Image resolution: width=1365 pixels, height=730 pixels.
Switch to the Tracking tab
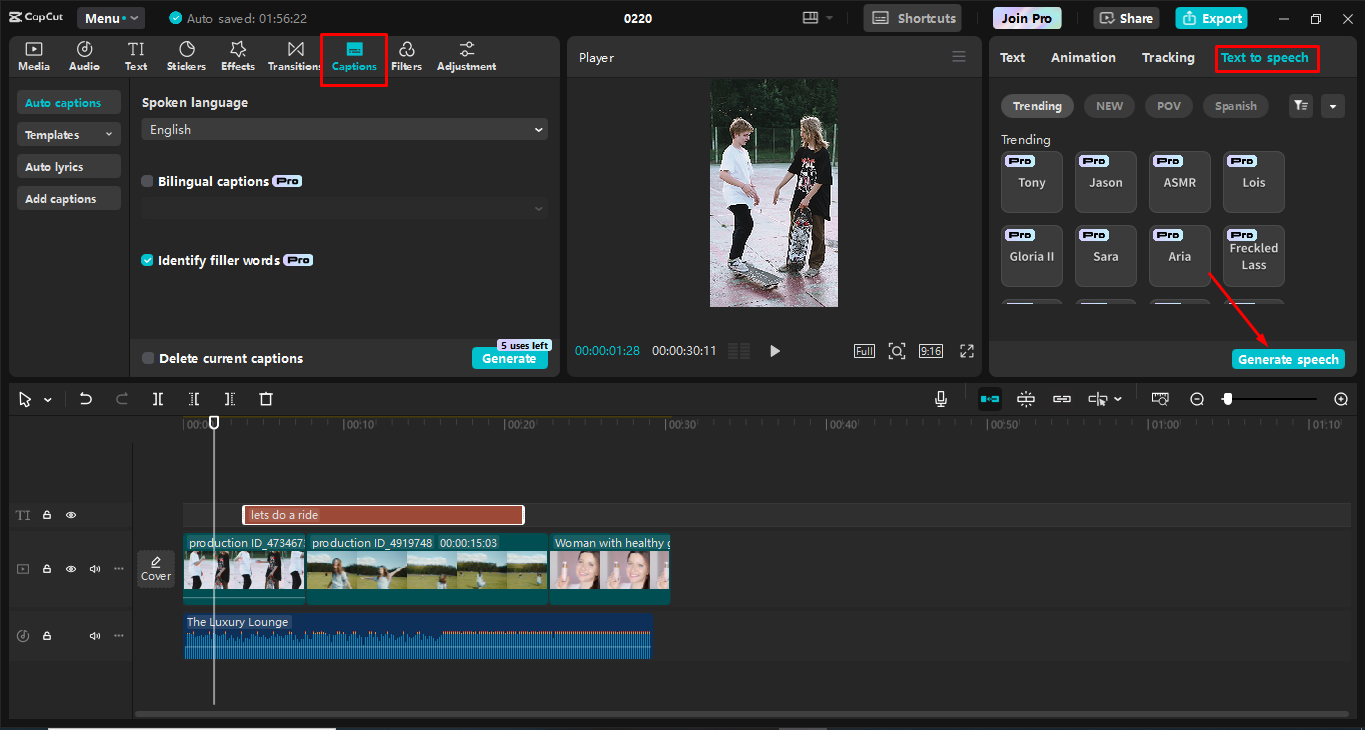(x=1168, y=58)
